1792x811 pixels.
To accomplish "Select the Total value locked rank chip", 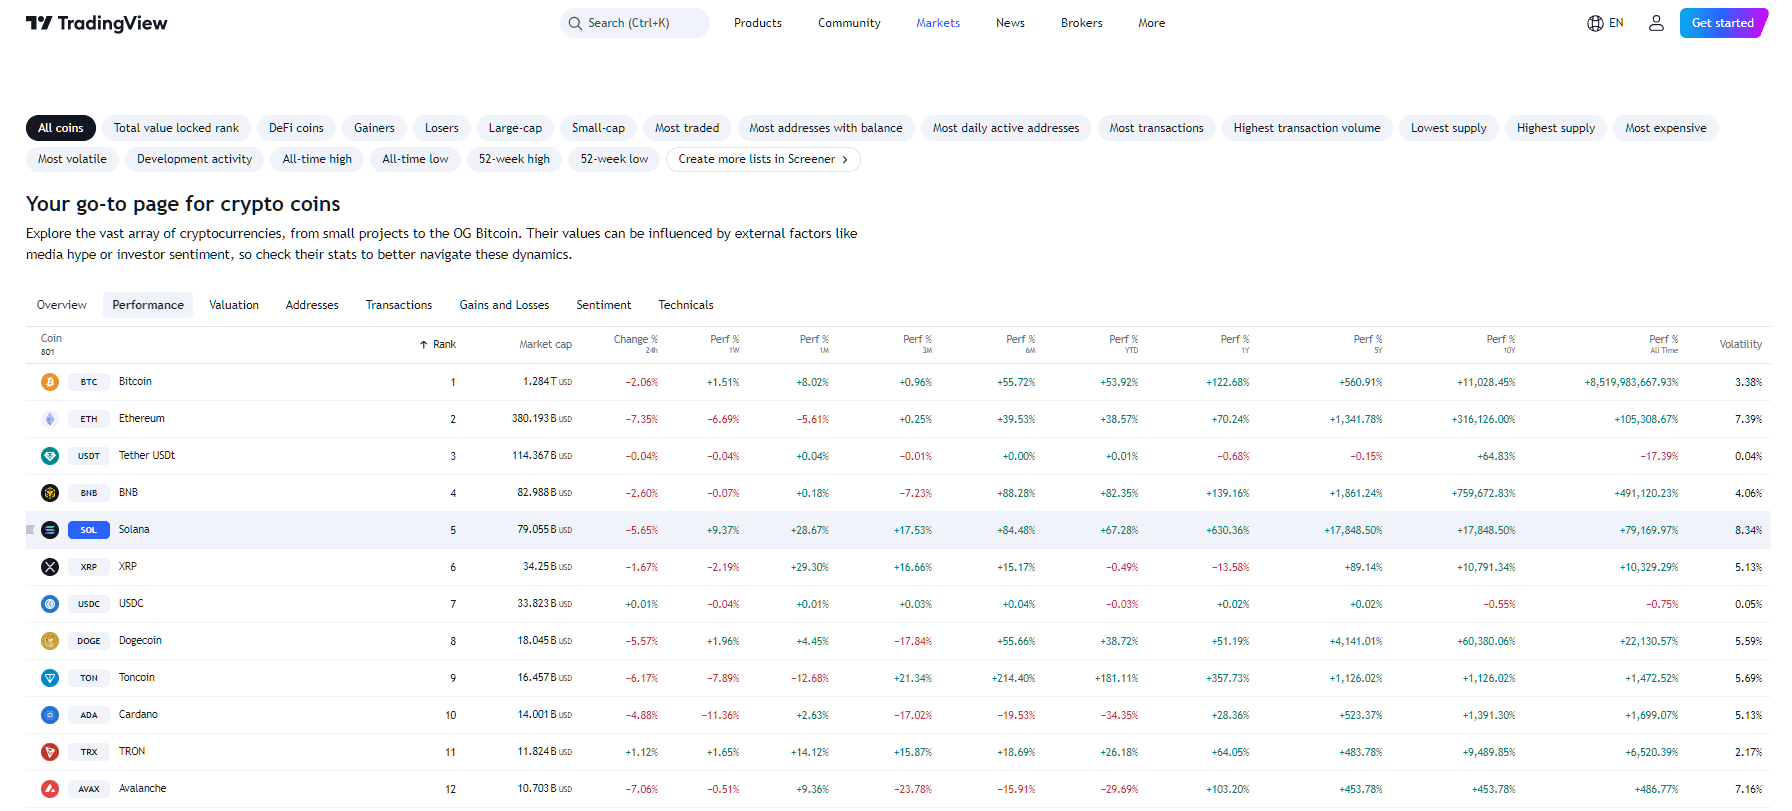I will tap(176, 128).
